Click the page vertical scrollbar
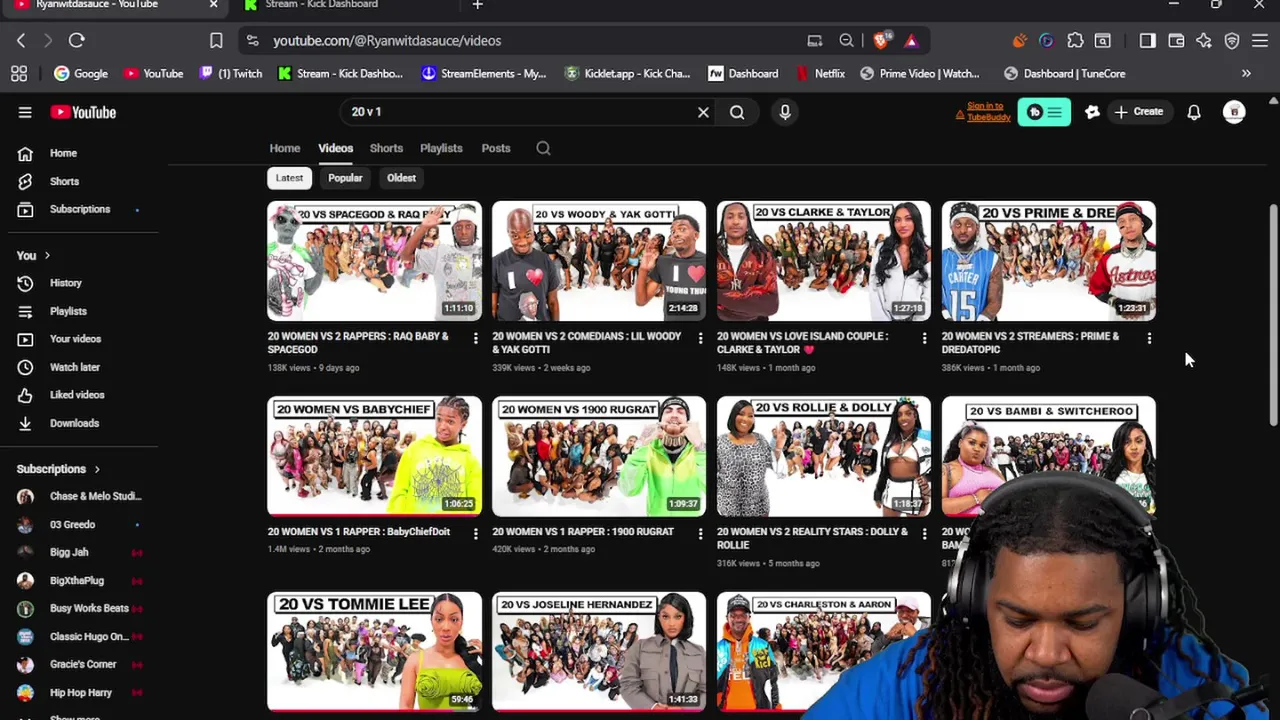1280x720 pixels. click(x=1273, y=315)
